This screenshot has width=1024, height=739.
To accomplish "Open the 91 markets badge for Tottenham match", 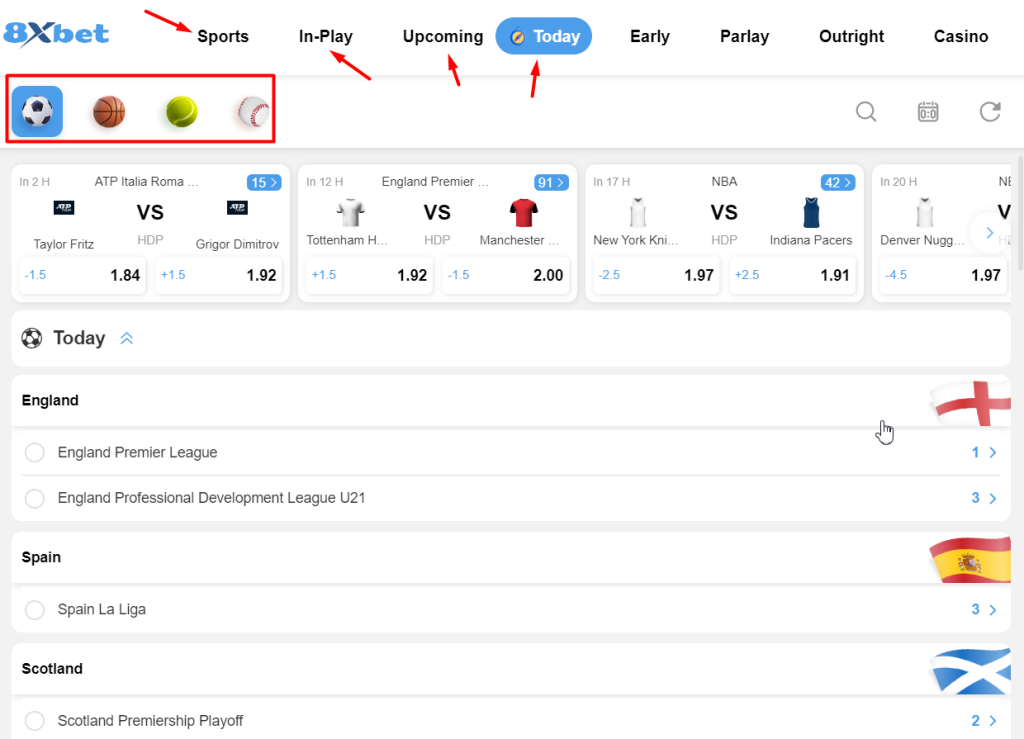I will click(552, 182).
